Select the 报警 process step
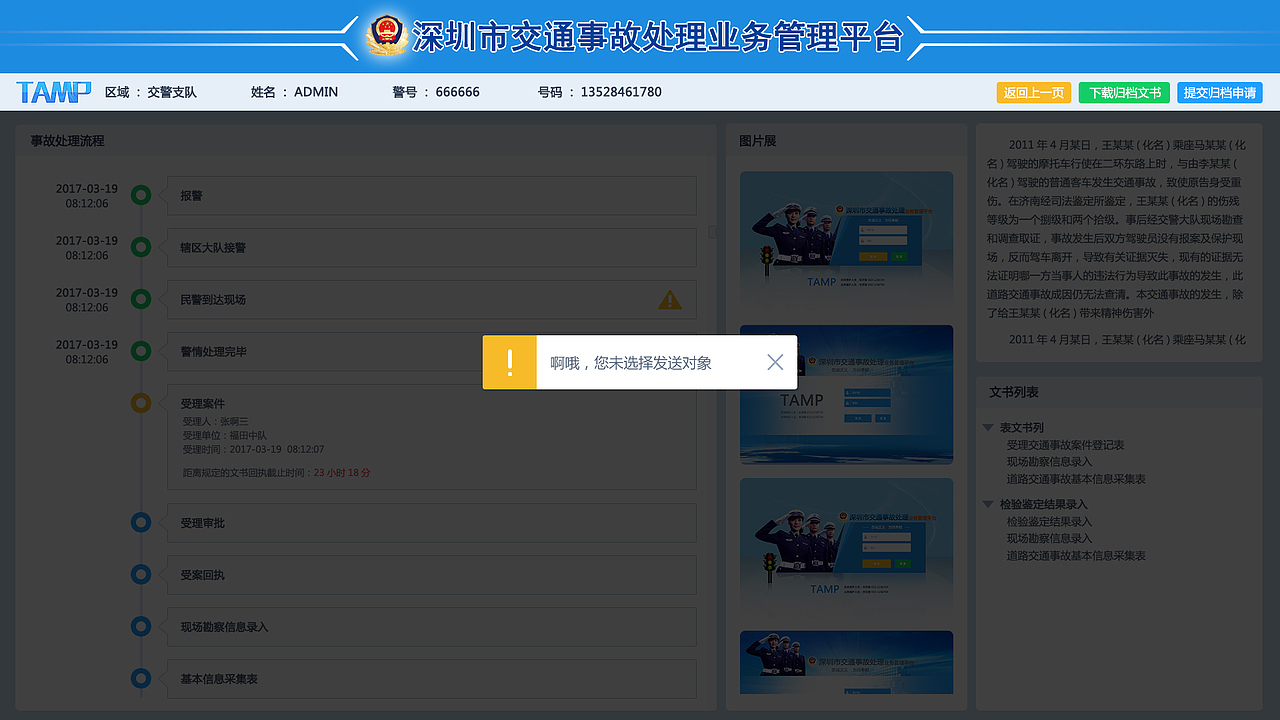The width and height of the screenshot is (1280, 720). pyautogui.click(x=431, y=195)
